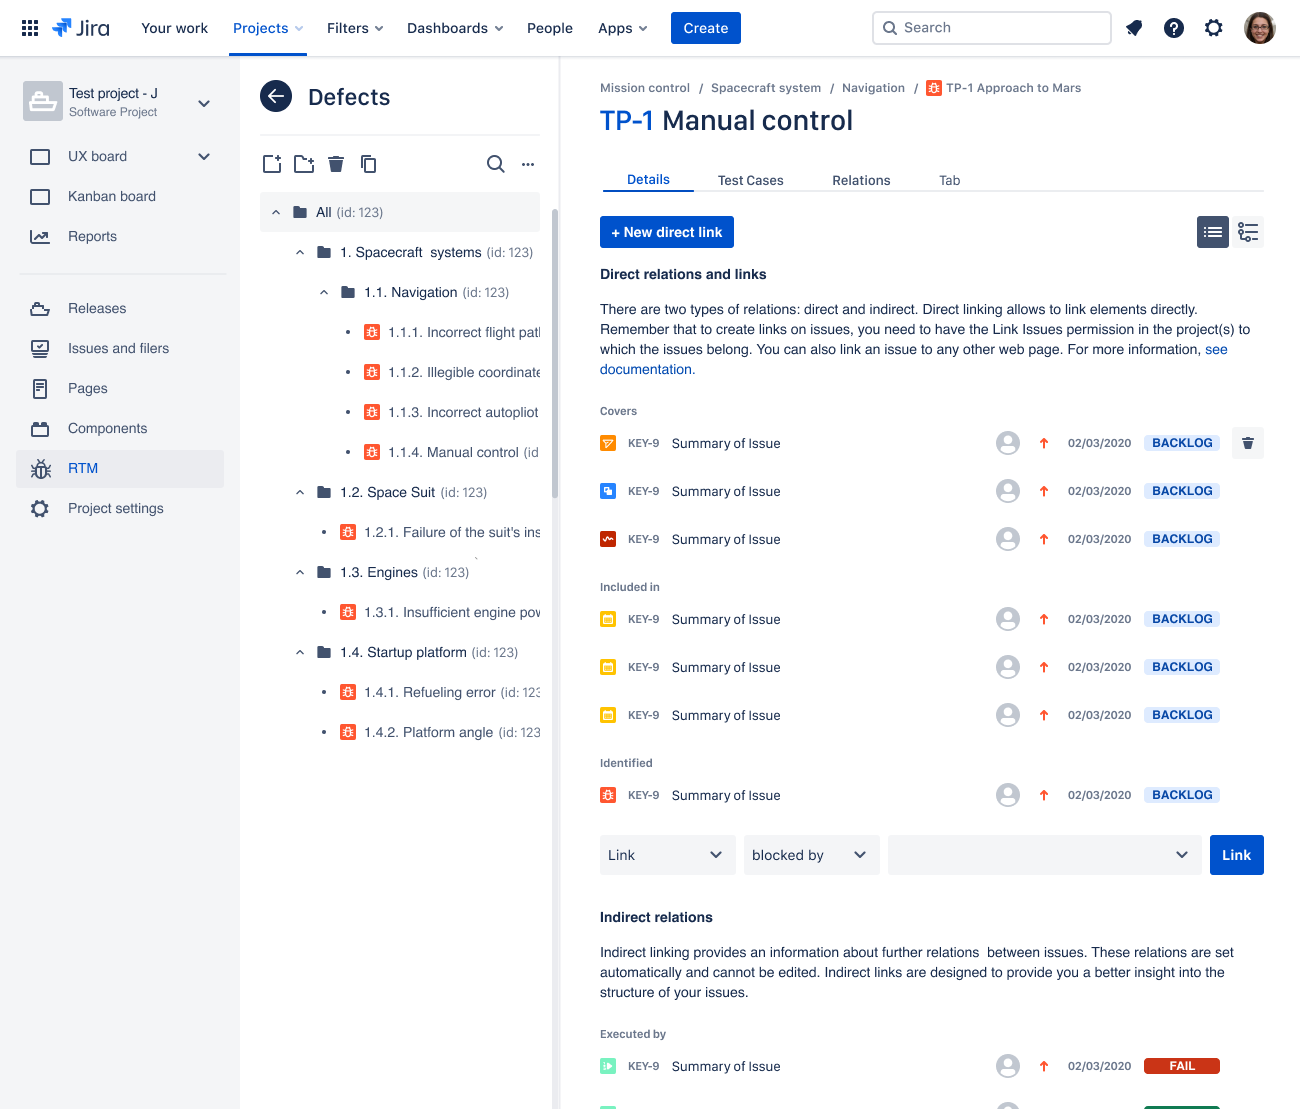
Task: Click the notifications bell icon
Action: click(1134, 28)
